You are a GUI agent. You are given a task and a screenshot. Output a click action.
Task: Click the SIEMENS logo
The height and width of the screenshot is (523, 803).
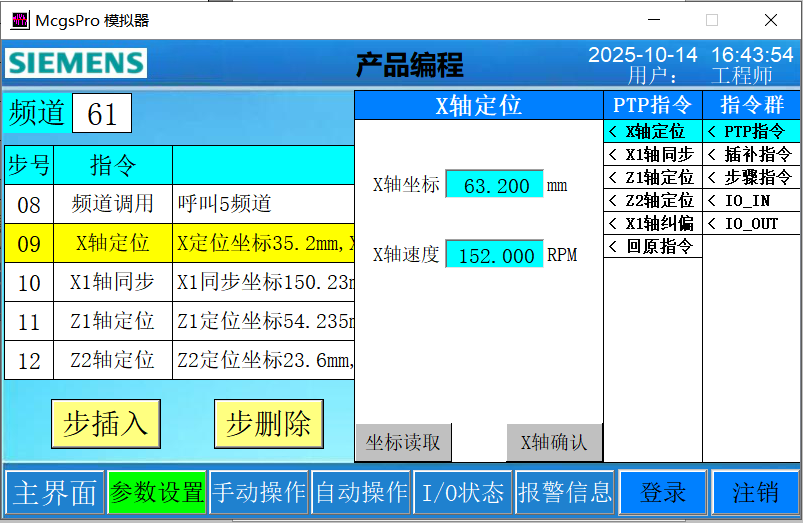point(76,63)
